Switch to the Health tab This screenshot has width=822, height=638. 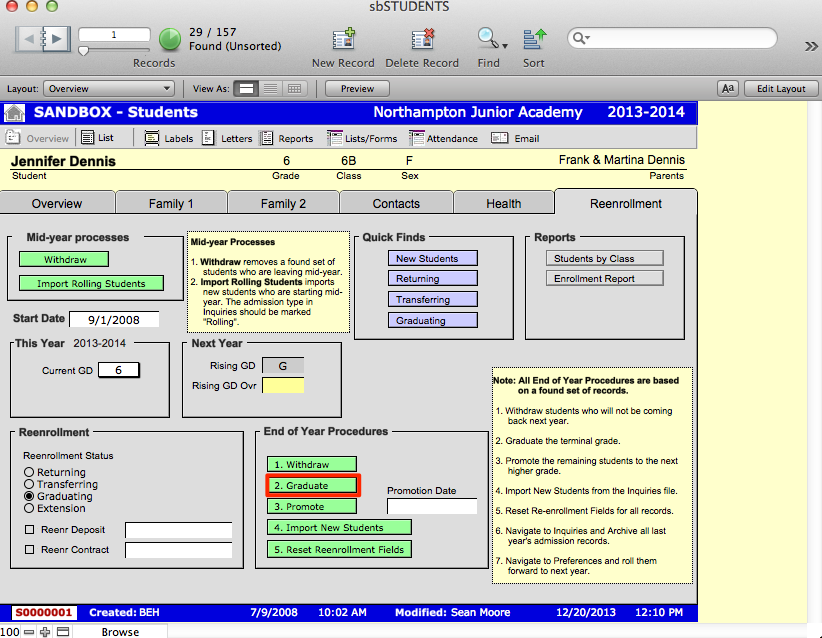point(503,203)
